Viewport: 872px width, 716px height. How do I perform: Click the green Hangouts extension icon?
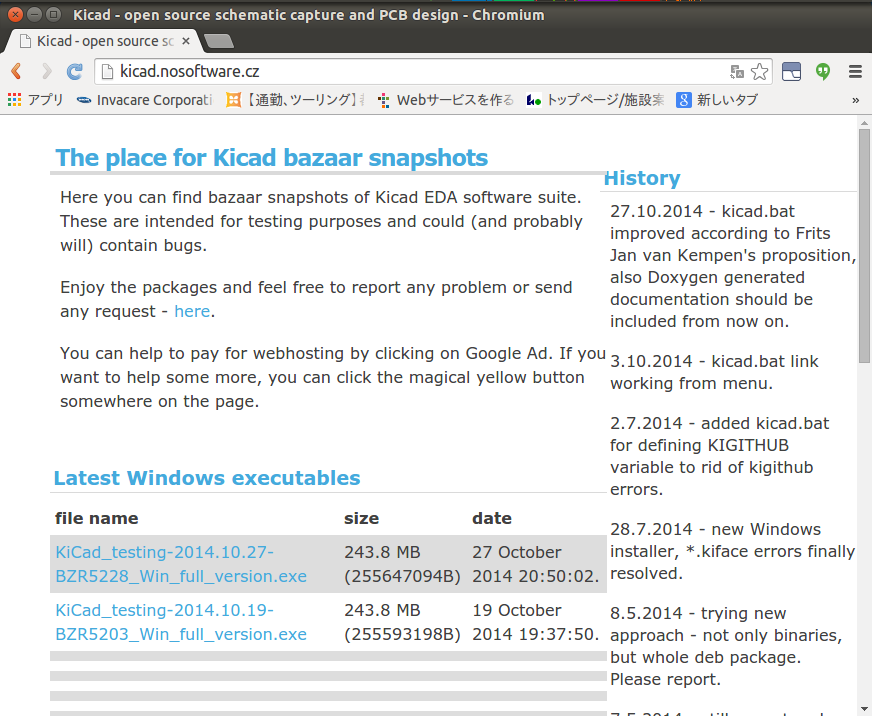pyautogui.click(x=823, y=71)
